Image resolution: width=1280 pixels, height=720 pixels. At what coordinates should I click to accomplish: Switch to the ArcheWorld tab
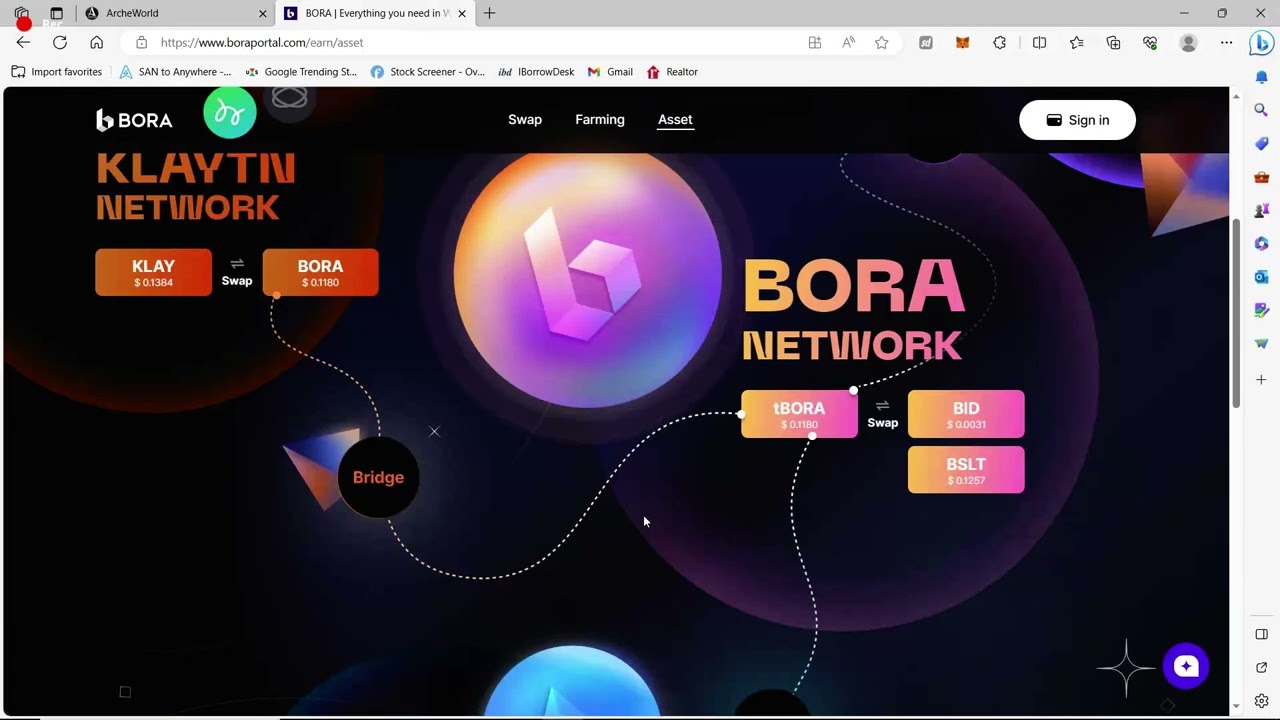click(x=175, y=13)
